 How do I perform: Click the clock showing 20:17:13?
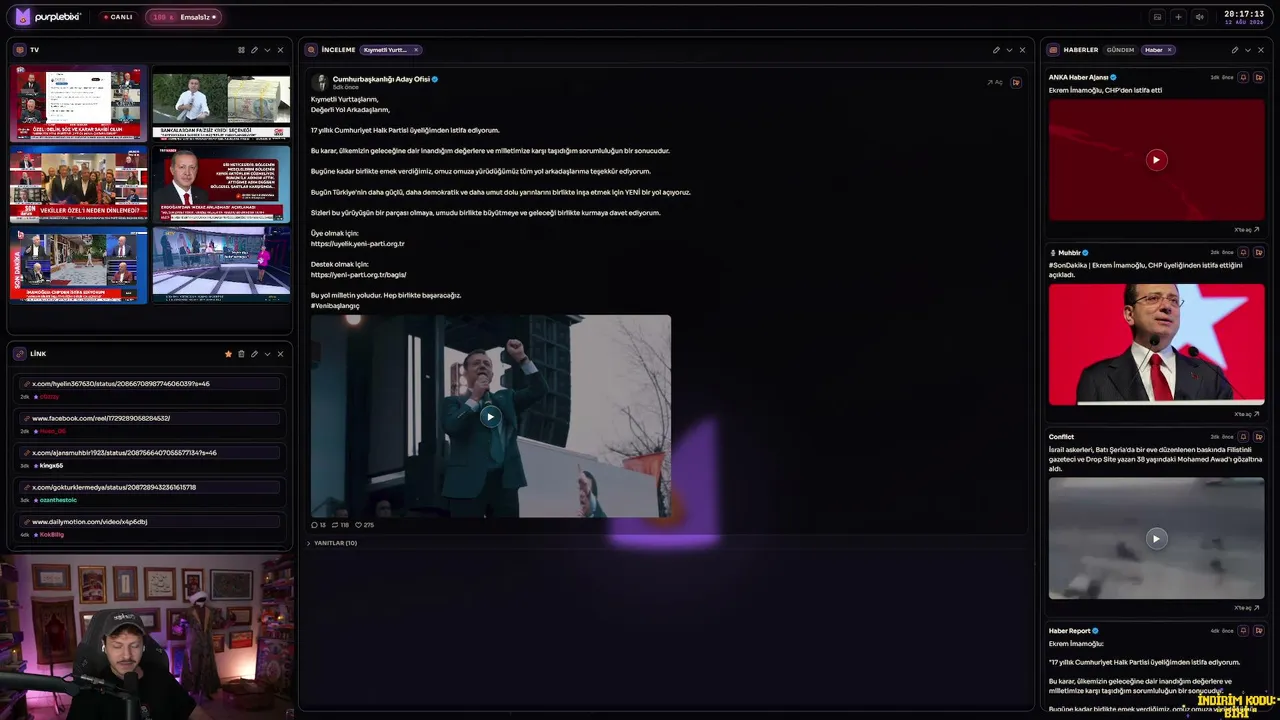point(1244,14)
